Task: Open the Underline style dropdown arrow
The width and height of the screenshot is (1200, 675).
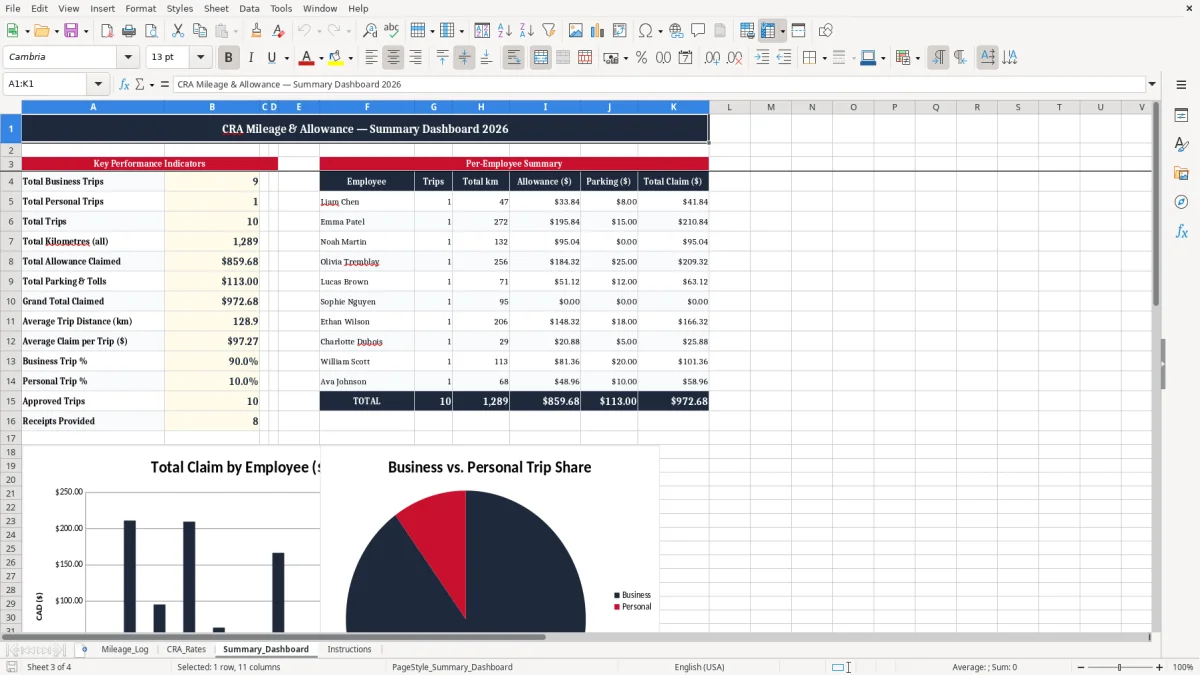Action: point(286,58)
